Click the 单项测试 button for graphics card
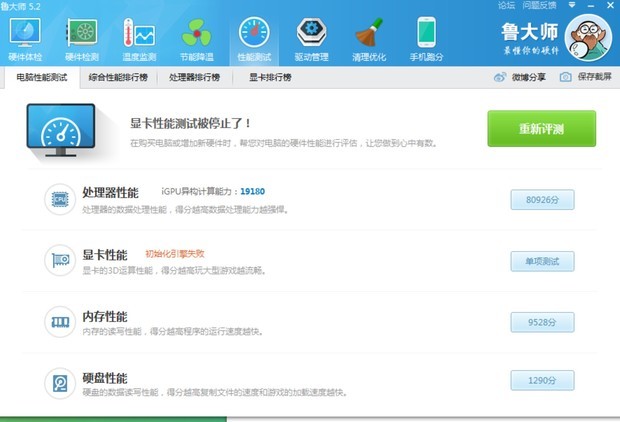The width and height of the screenshot is (620, 422). (x=542, y=261)
